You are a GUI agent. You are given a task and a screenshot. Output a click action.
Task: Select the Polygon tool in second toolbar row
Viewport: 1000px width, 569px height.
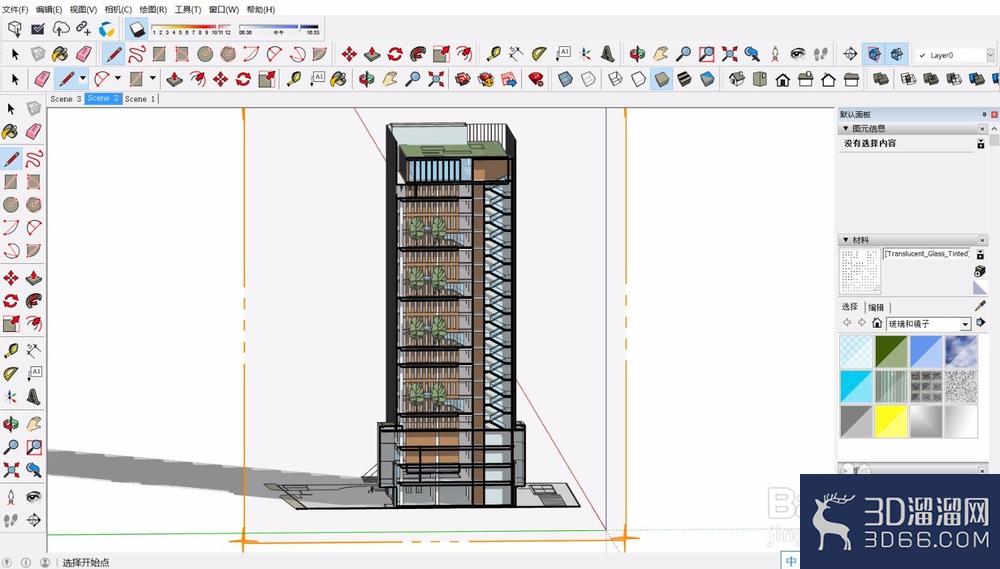[x=228, y=54]
